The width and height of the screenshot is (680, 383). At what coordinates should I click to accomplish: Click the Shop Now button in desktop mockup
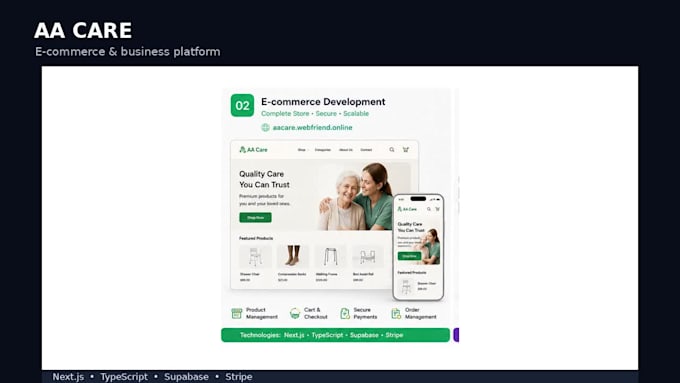point(255,217)
